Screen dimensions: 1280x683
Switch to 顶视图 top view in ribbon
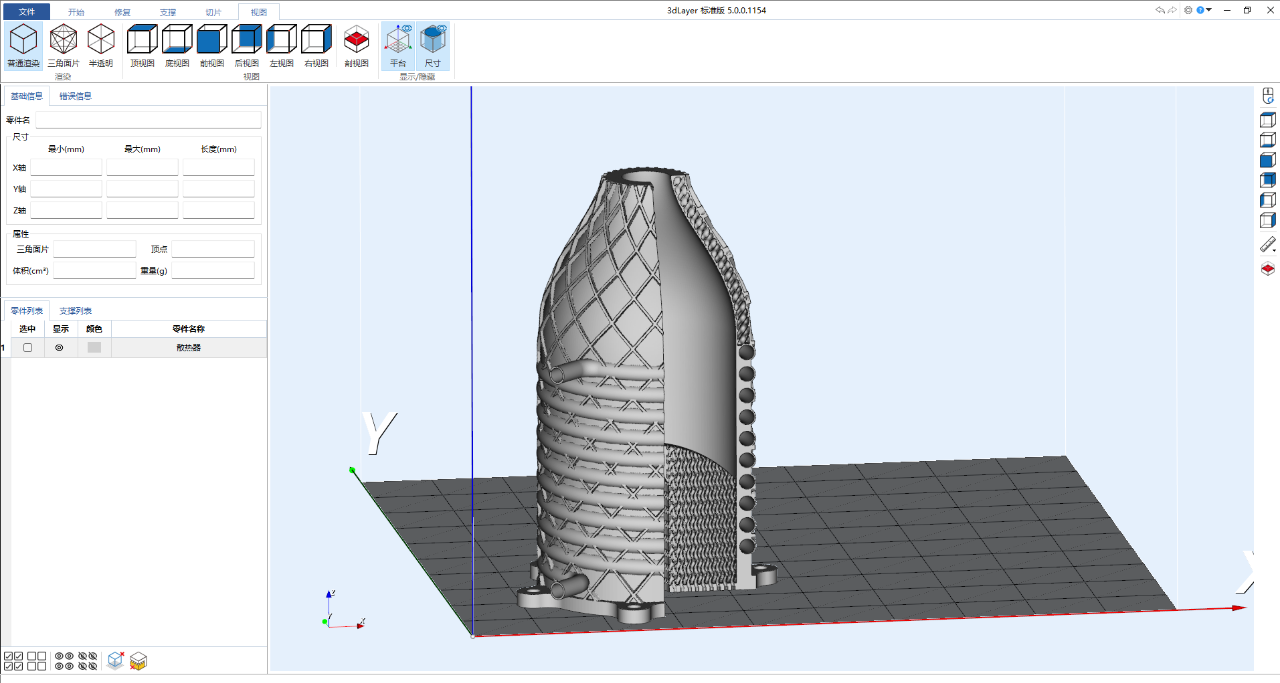[x=142, y=46]
